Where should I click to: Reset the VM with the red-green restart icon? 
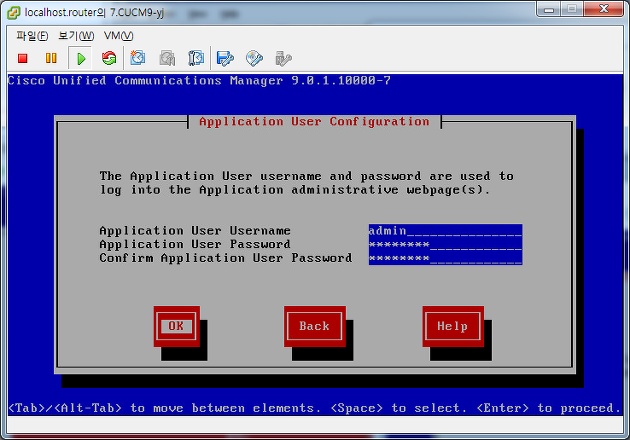(109, 58)
